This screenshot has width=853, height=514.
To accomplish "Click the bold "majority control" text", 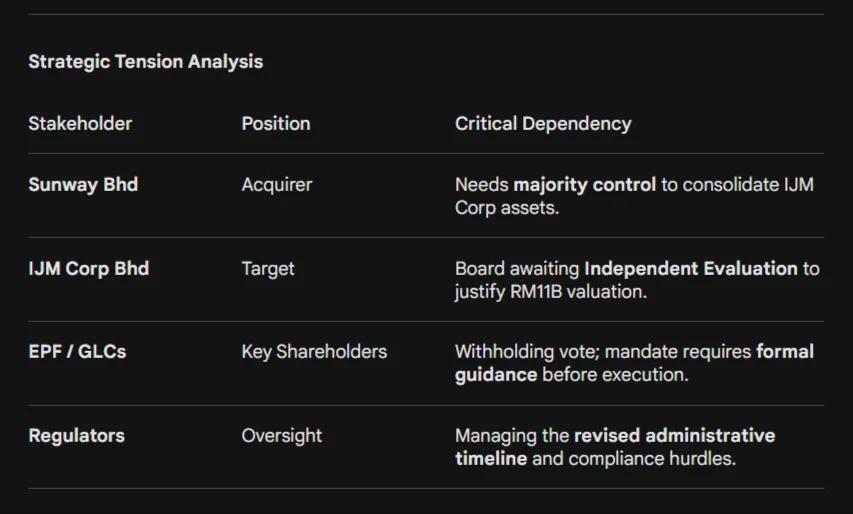I will tap(585, 185).
